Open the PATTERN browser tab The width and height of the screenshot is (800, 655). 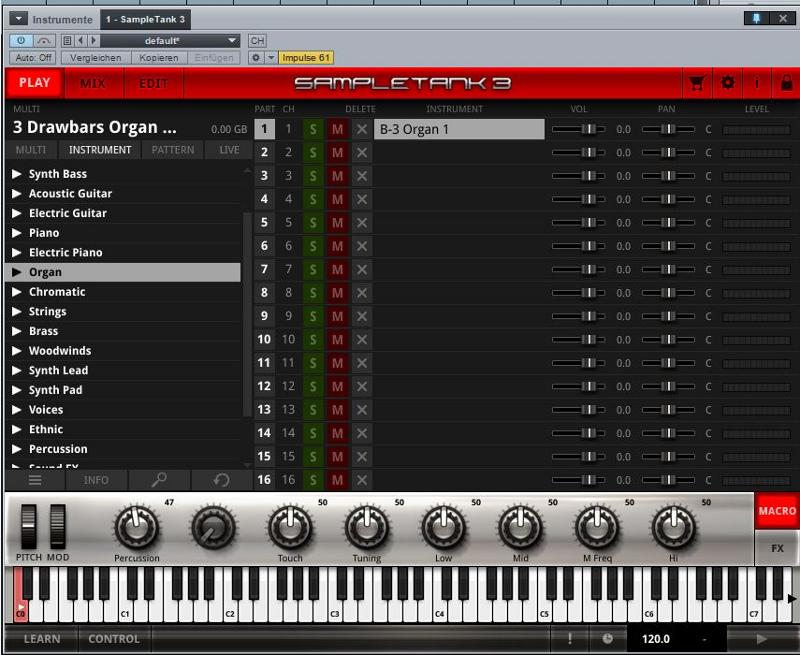172,150
